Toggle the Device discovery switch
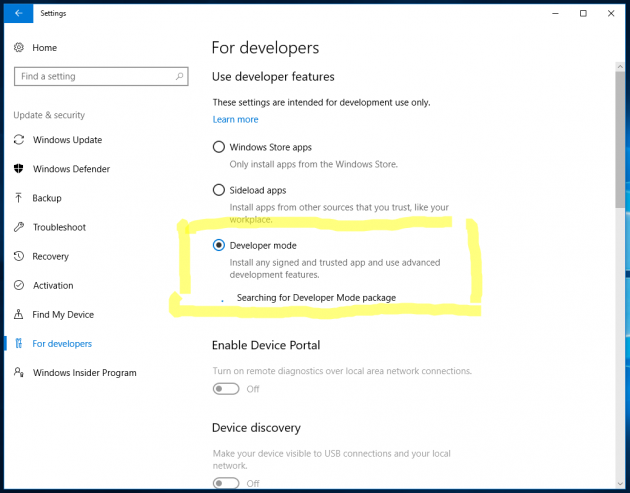Image resolution: width=630 pixels, height=493 pixels. (x=226, y=483)
